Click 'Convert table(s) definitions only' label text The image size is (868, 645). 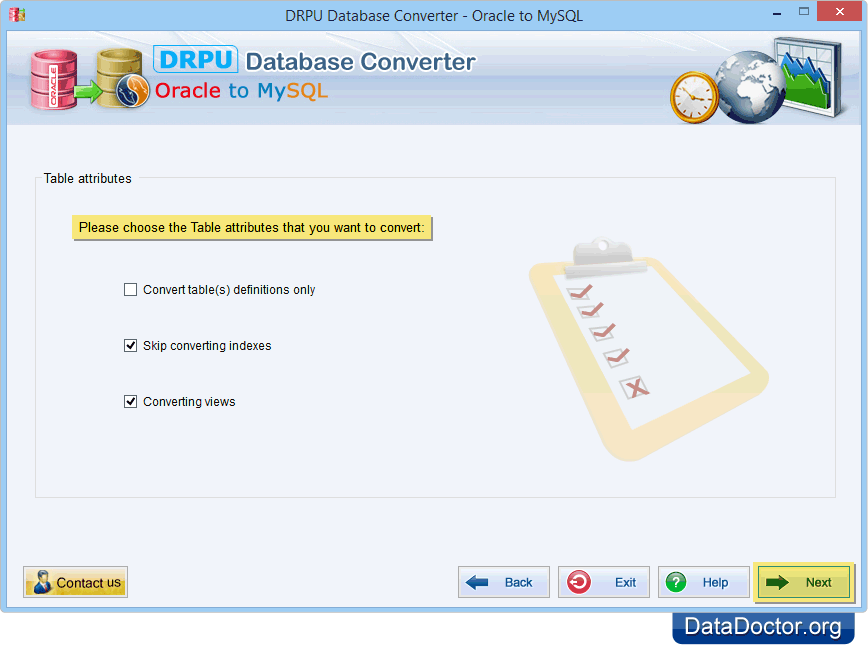229,290
